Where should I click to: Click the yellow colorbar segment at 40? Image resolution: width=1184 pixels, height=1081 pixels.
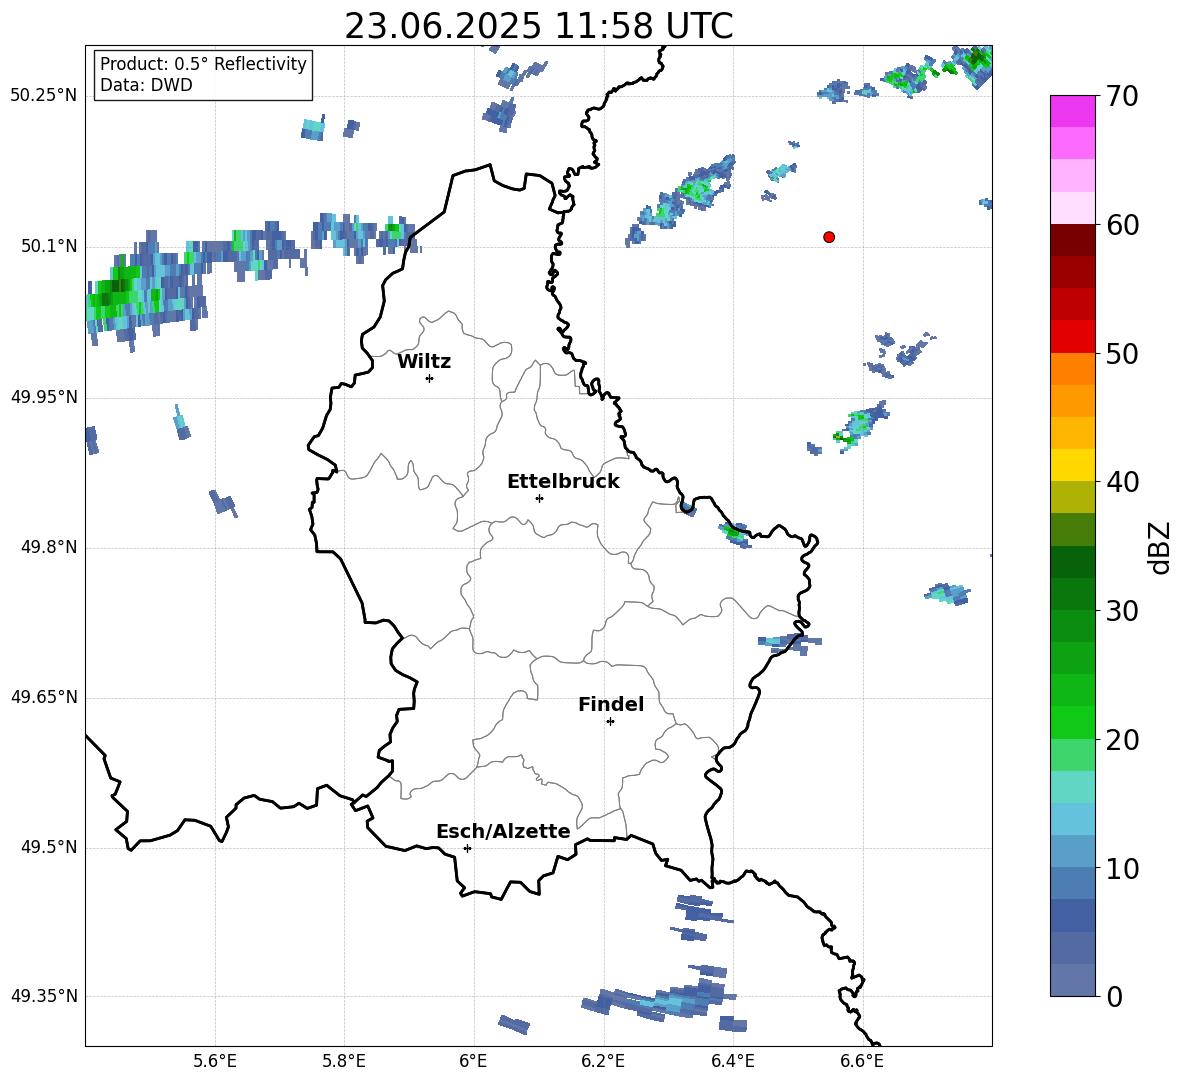click(1072, 465)
